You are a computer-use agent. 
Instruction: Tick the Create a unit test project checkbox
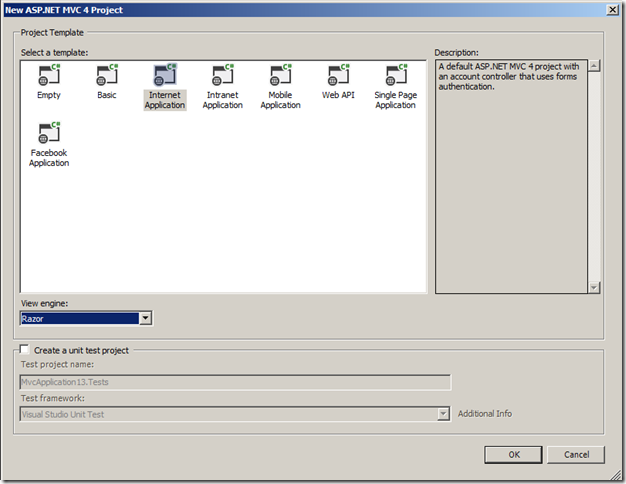tap(25, 349)
